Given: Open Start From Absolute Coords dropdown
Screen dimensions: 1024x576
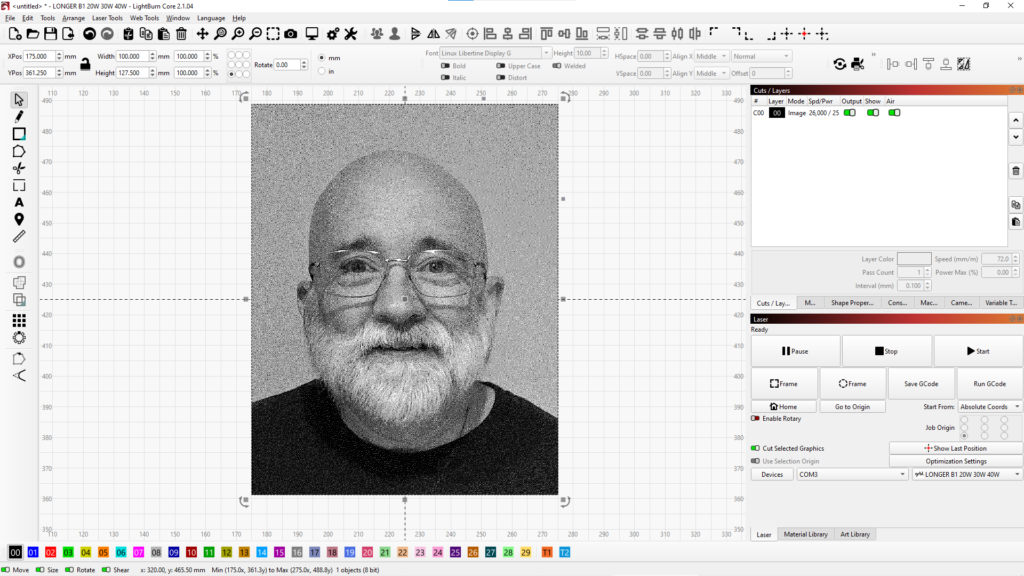Looking at the screenshot, I should [989, 406].
